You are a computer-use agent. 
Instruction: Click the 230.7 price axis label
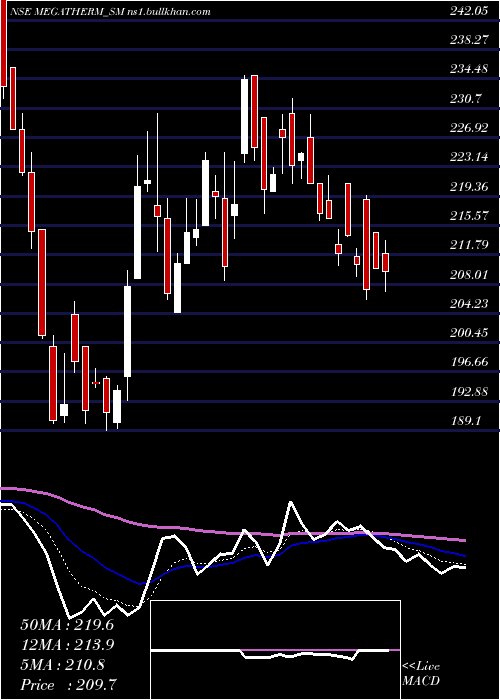pyautogui.click(x=466, y=99)
